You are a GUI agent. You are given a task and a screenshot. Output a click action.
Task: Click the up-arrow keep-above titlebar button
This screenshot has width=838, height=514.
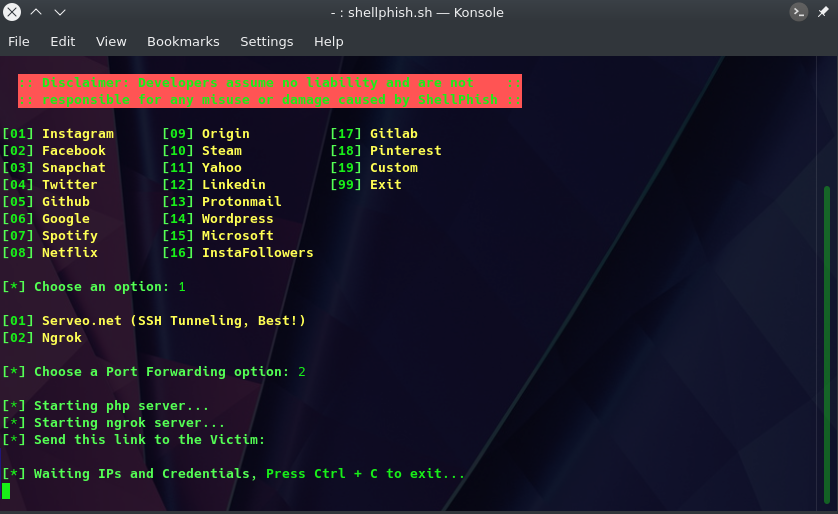36,12
